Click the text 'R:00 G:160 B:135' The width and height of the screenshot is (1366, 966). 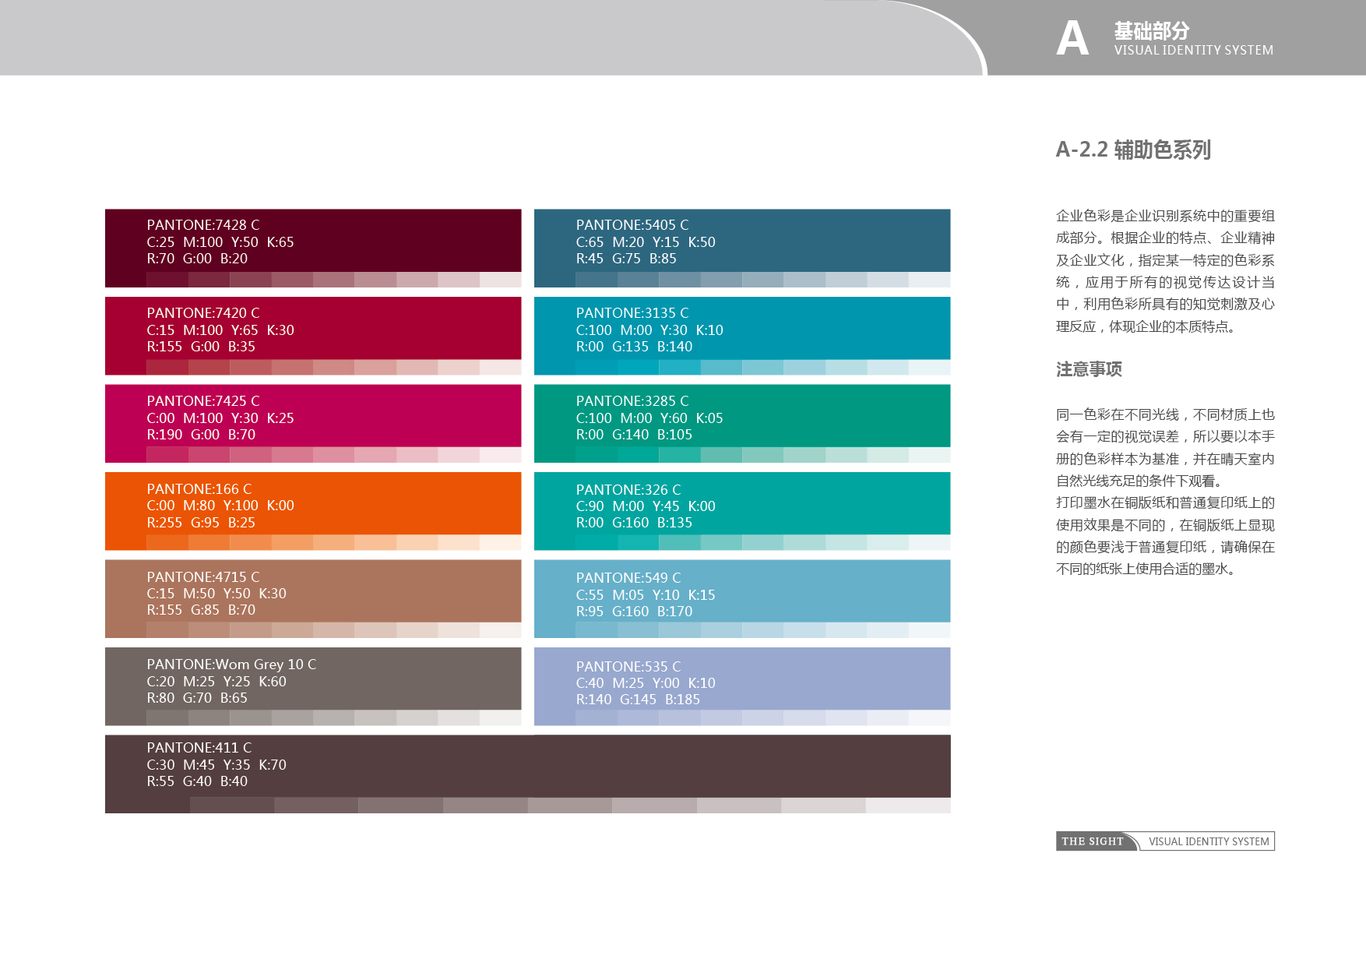(634, 523)
